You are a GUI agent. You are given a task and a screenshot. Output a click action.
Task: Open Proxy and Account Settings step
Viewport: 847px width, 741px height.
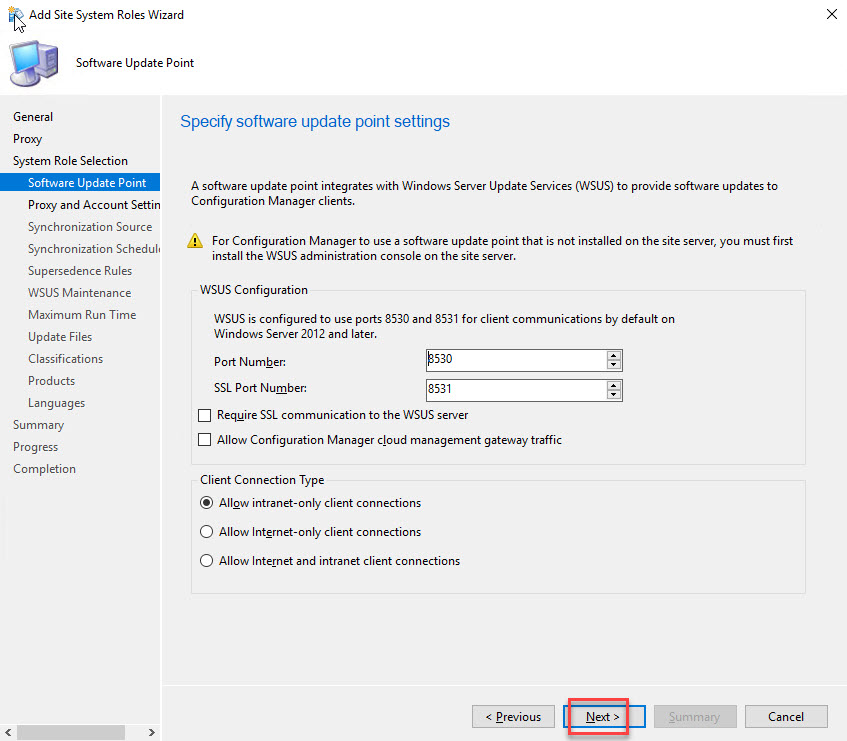click(94, 205)
